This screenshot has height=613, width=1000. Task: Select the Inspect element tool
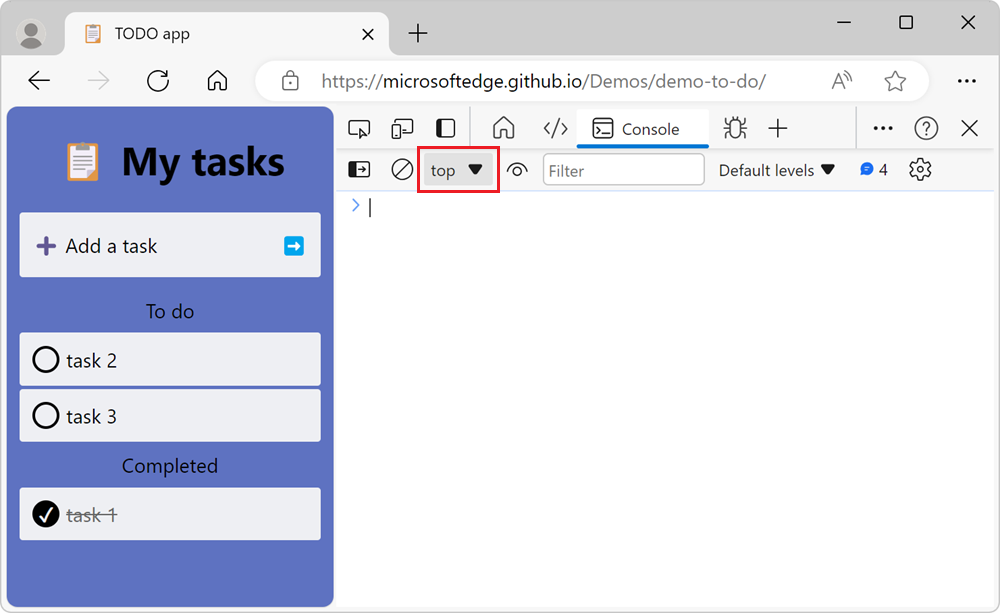point(359,128)
